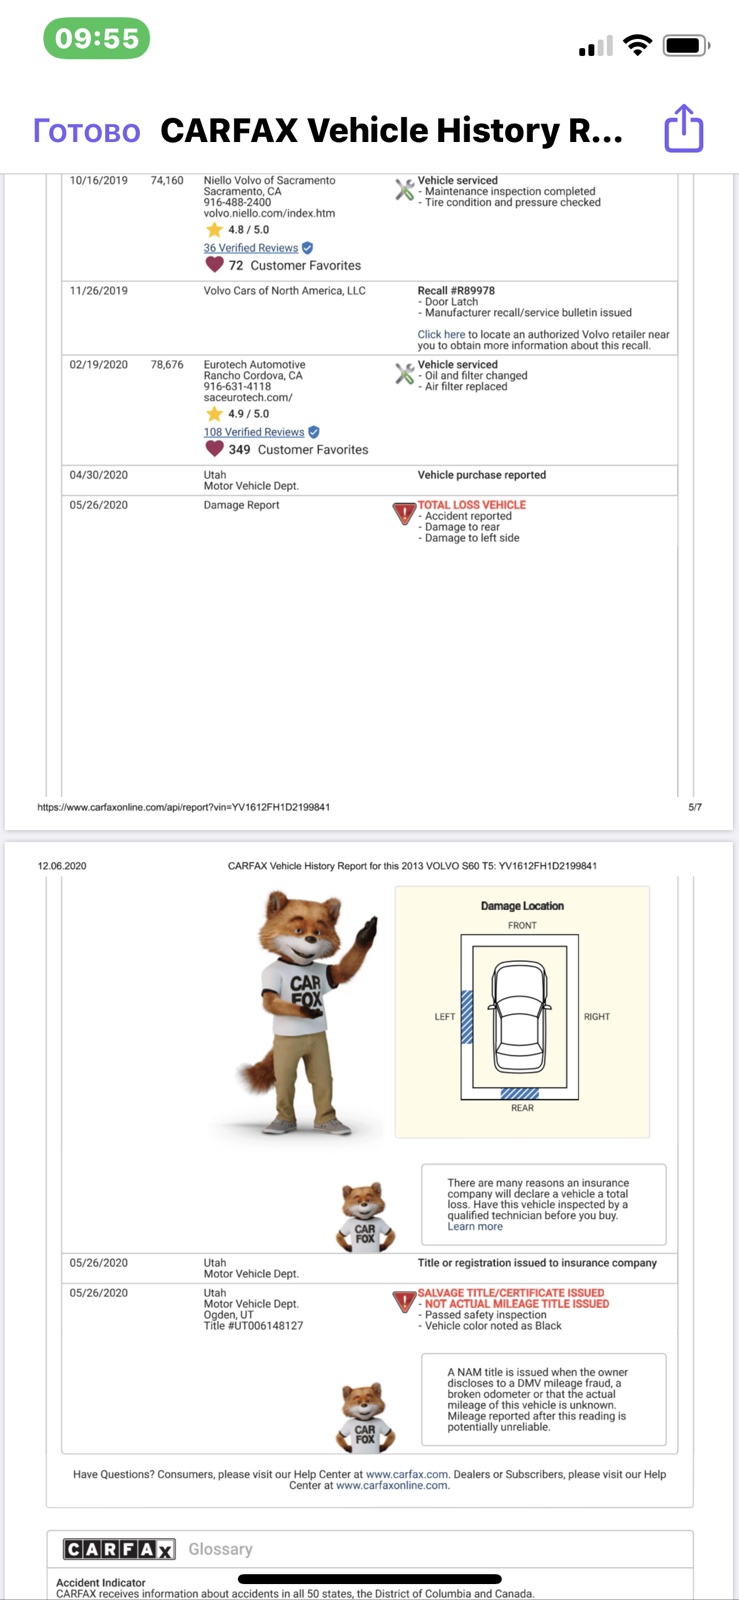Tap the large Car Fox mascot image
Screen dimensions: 739x1600
[x=303, y=1013]
